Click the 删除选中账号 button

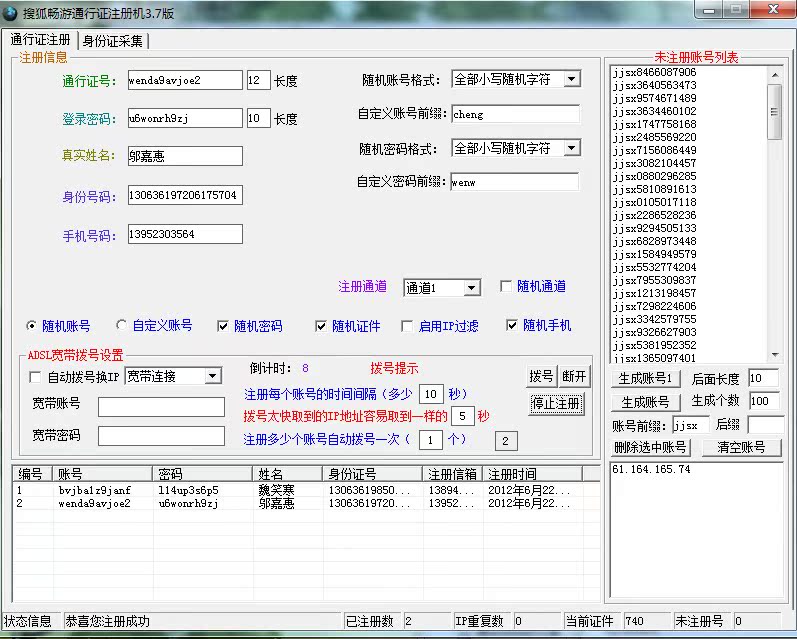650,447
